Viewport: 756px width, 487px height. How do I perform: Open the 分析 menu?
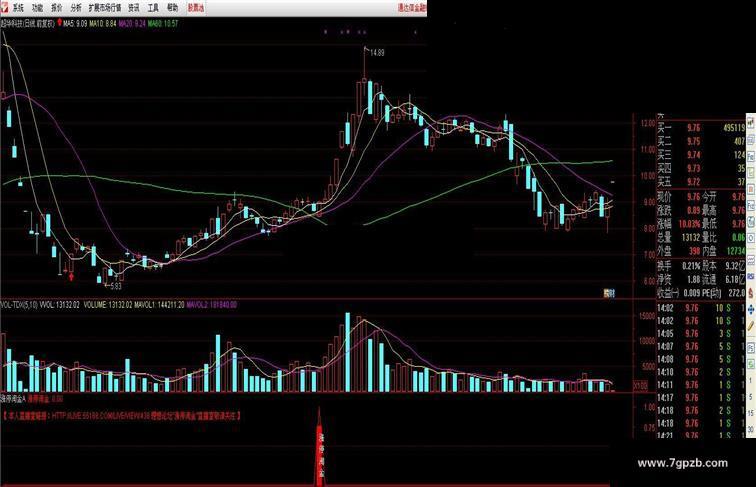pyautogui.click(x=76, y=8)
